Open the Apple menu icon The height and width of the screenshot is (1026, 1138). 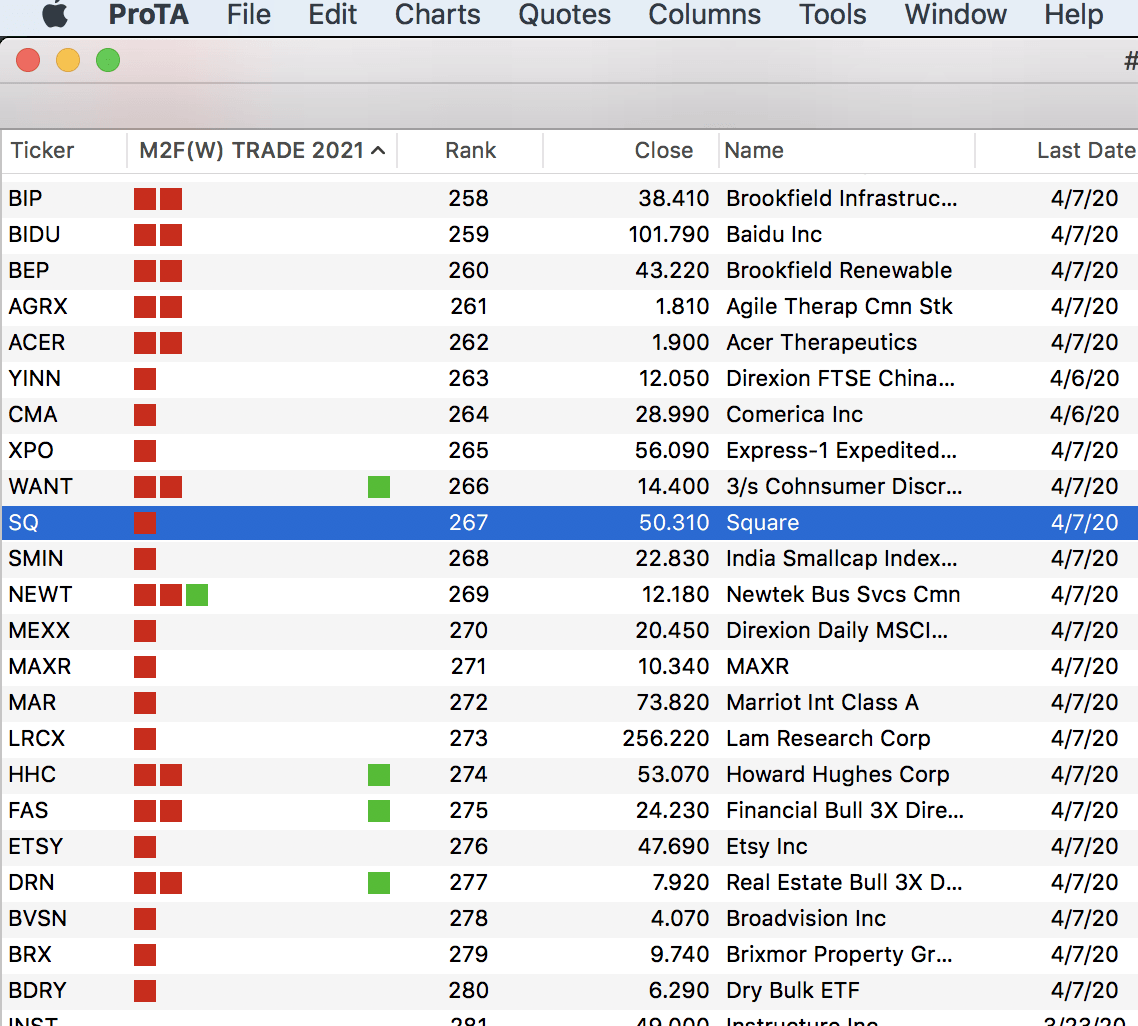[x=54, y=15]
